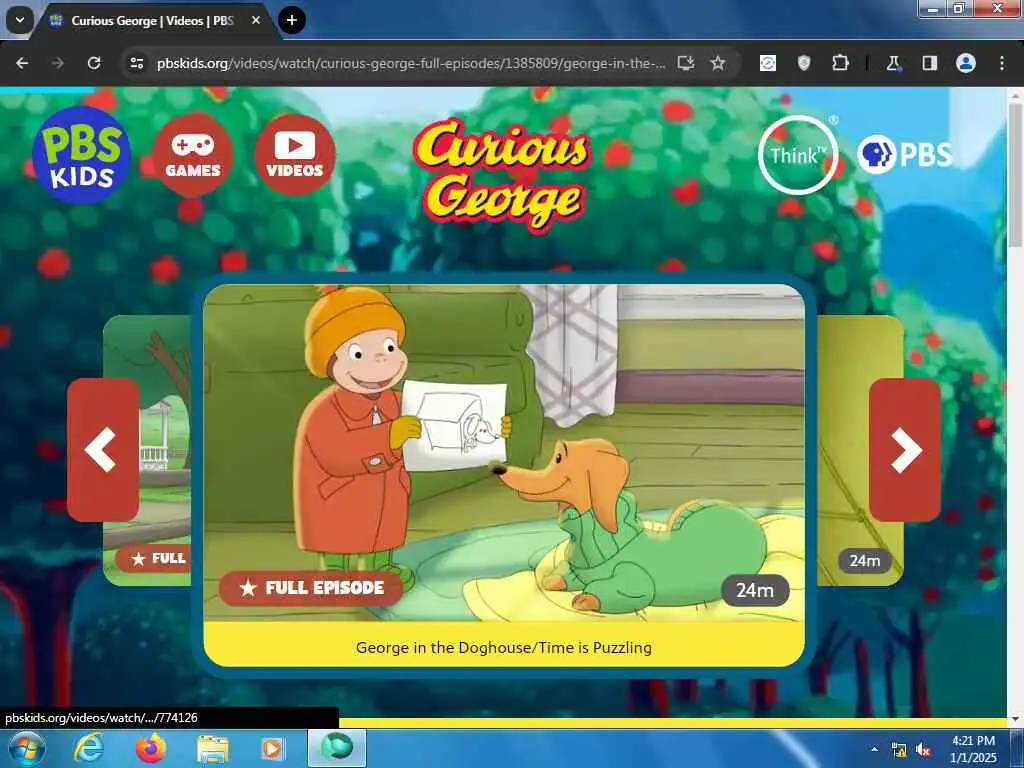Show hidden system tray icons
The image size is (1024, 768).
tap(874, 749)
